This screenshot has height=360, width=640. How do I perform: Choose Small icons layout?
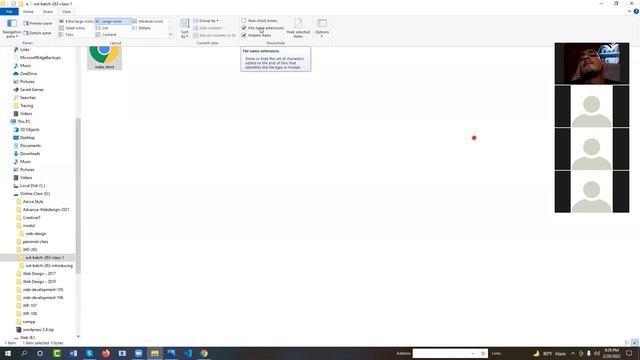tap(72, 28)
